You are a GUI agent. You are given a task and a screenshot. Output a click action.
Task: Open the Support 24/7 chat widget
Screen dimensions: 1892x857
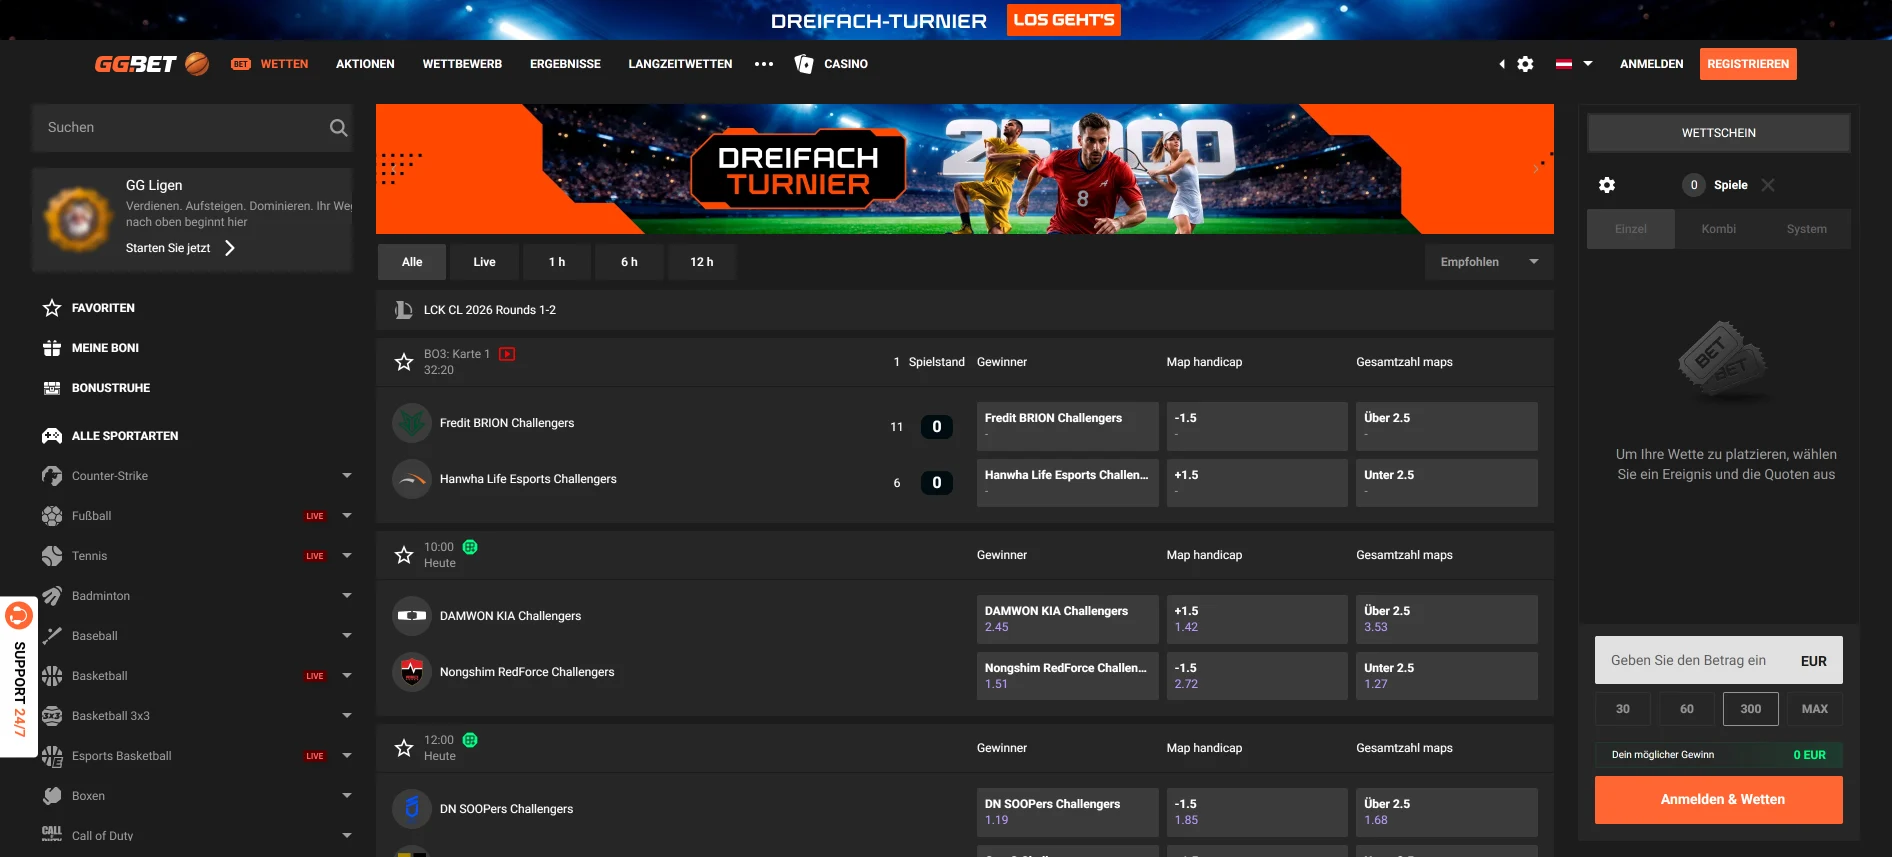[x=19, y=677]
